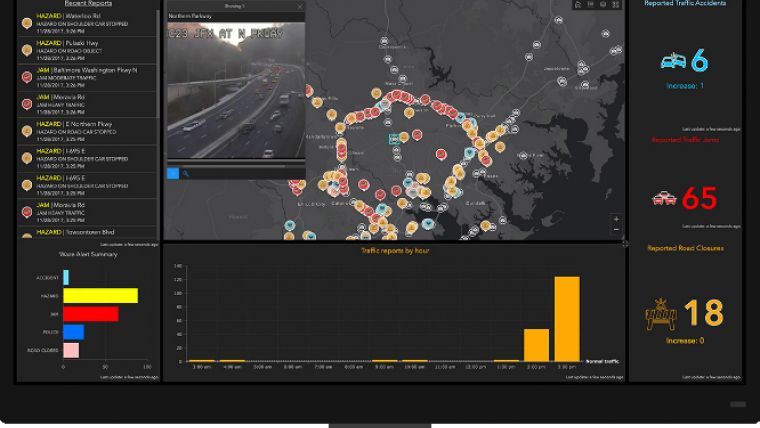Zoom in using the map plus button
The height and width of the screenshot is (428, 760).
(x=616, y=219)
